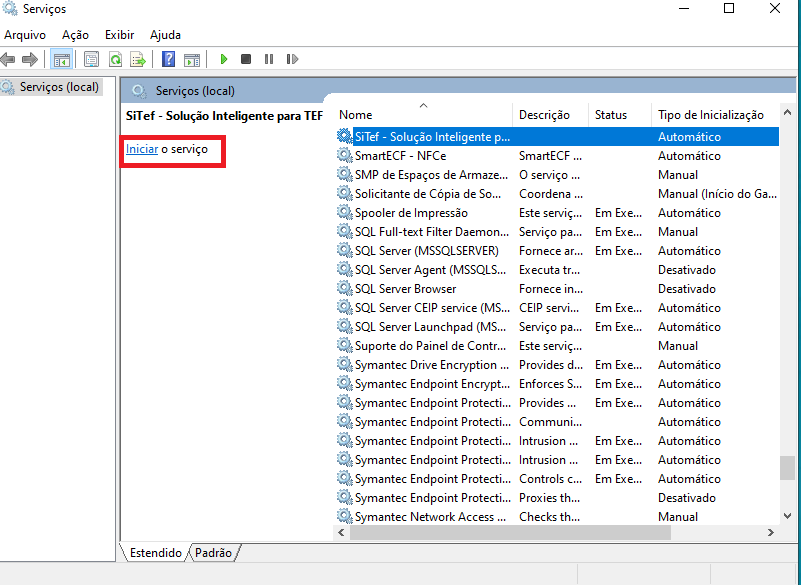Click the Refresh toolbar icon

(x=116, y=60)
